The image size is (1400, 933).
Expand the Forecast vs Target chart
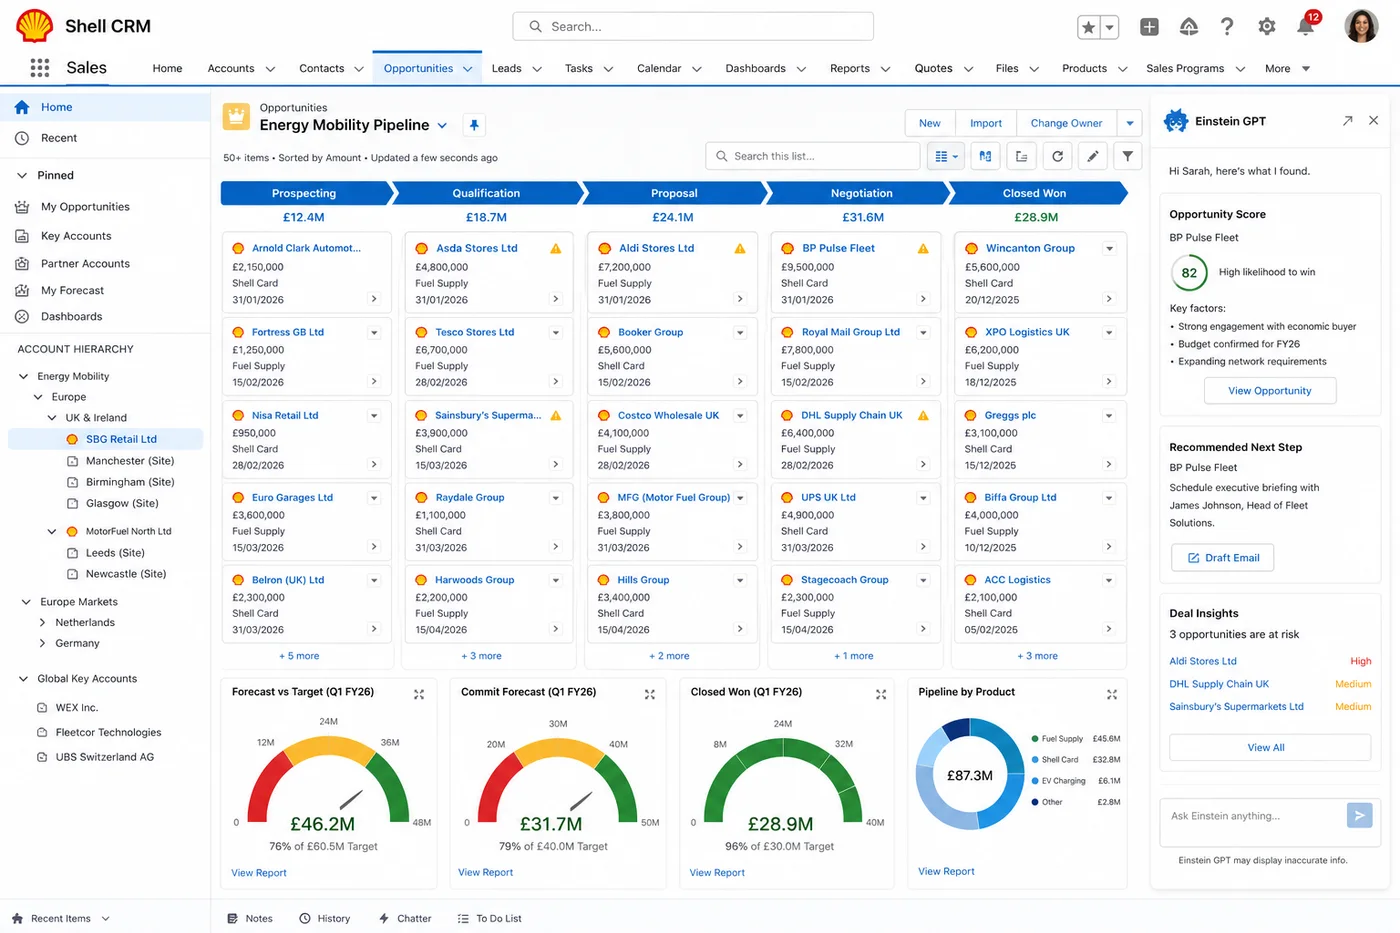(x=419, y=694)
